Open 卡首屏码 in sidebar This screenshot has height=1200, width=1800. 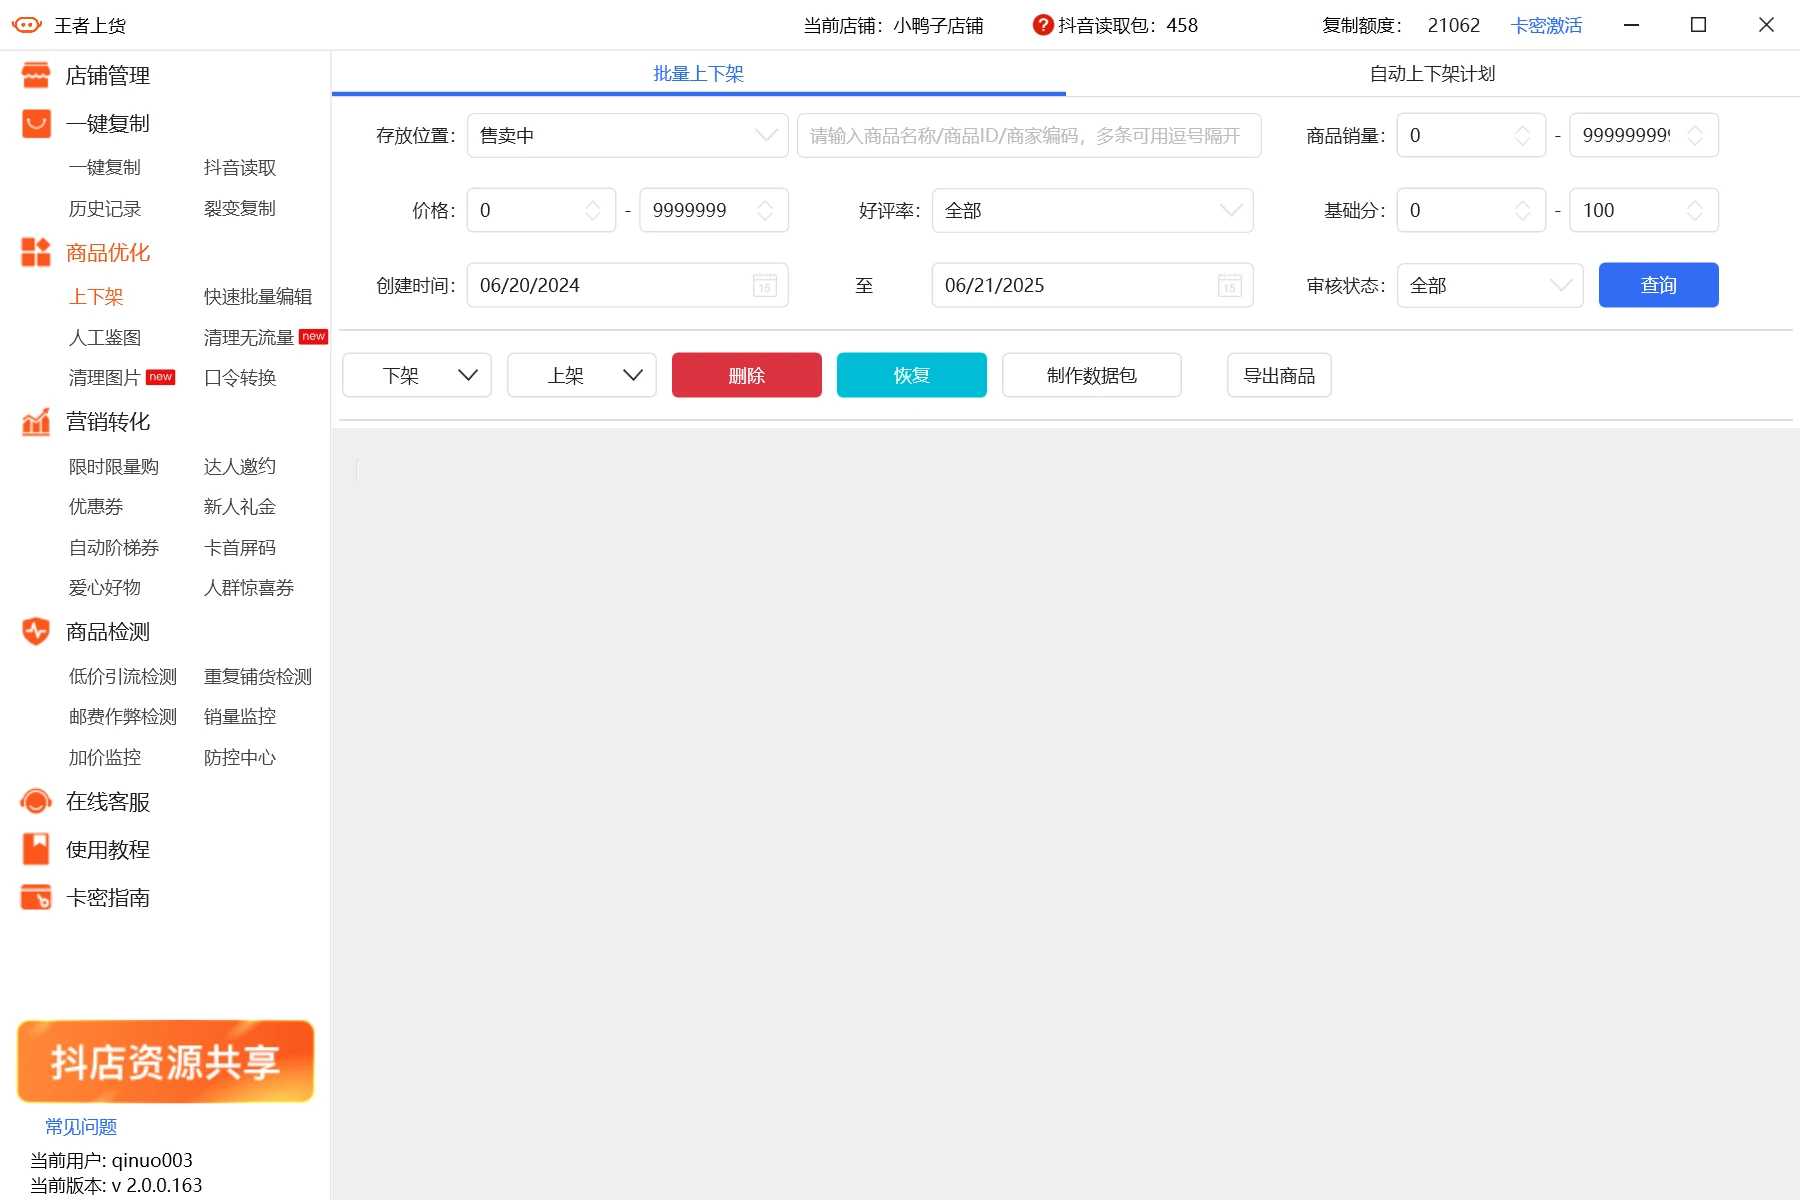coord(240,548)
